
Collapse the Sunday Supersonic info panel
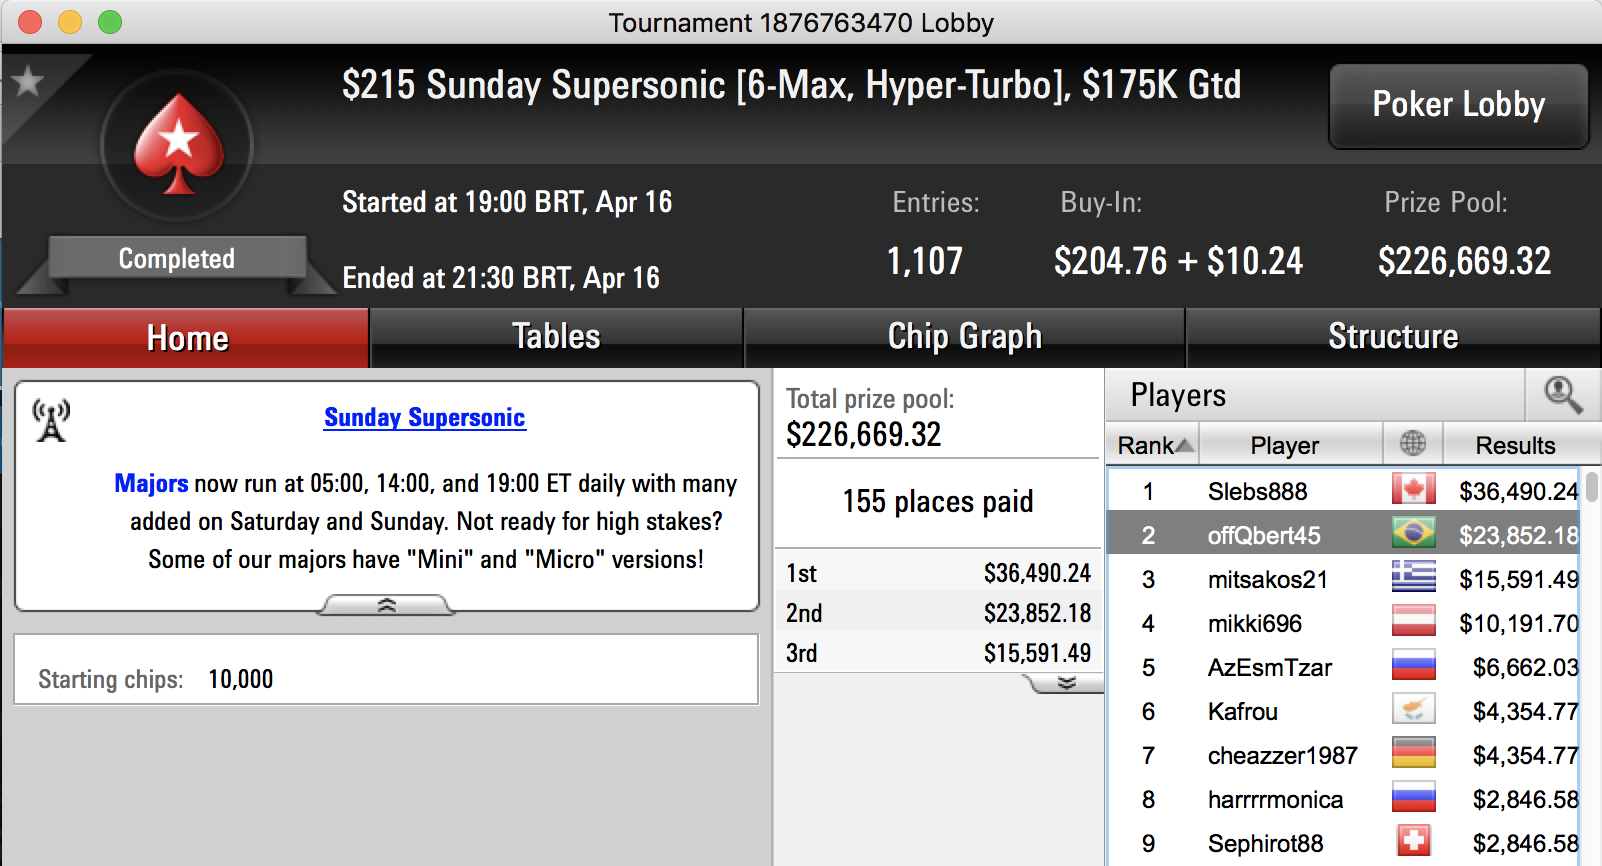(386, 605)
